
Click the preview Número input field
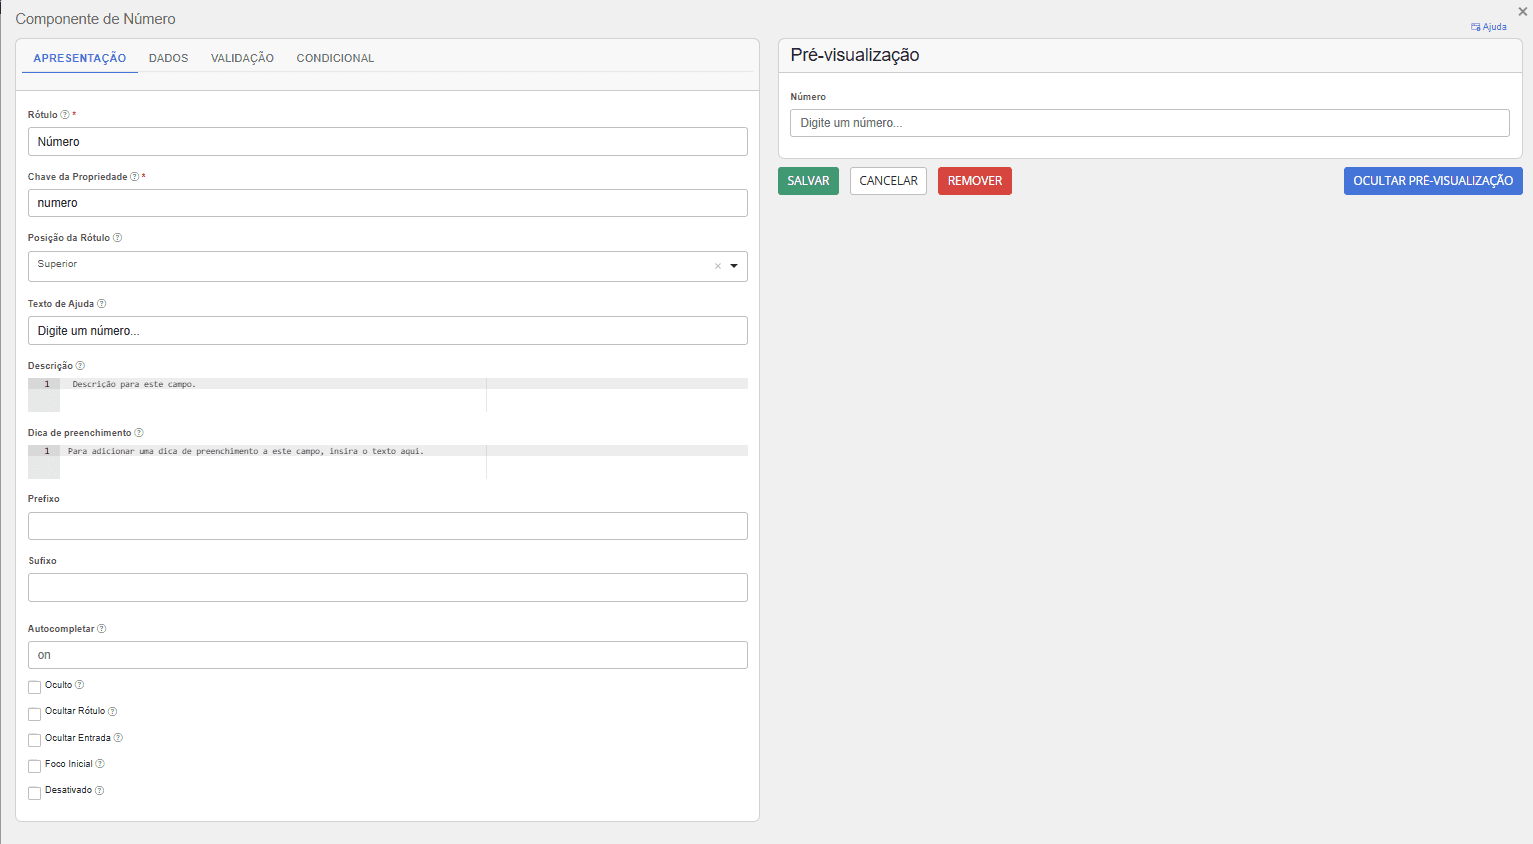click(1150, 123)
